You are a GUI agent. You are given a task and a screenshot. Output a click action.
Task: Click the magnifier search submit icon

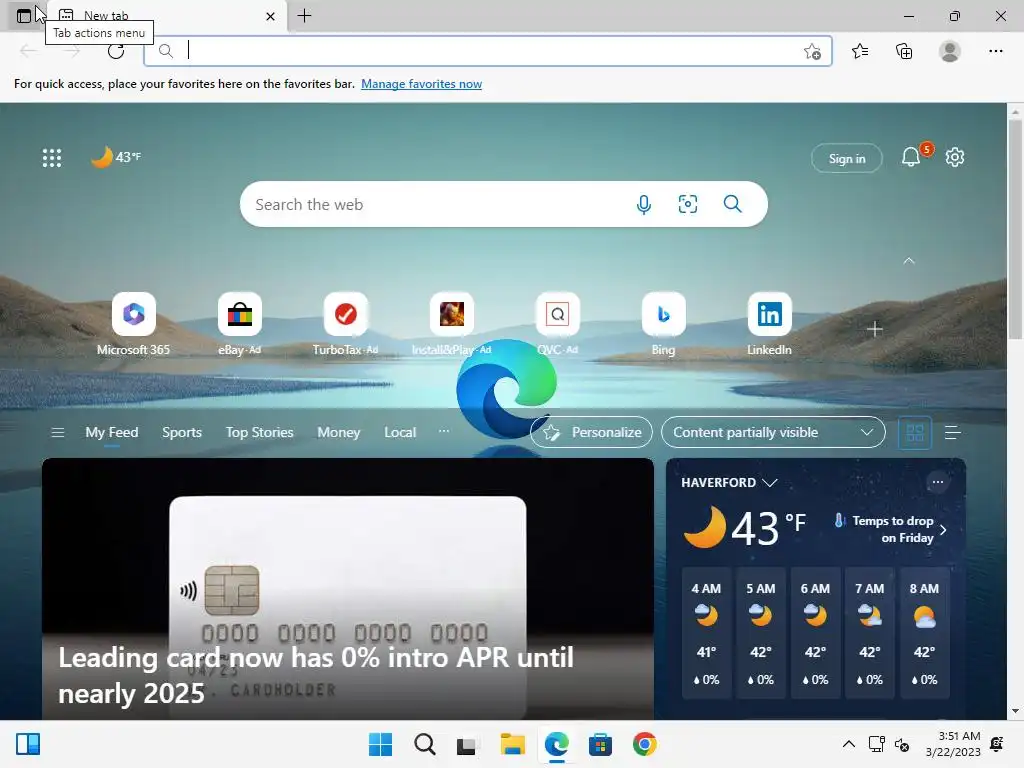pos(732,204)
